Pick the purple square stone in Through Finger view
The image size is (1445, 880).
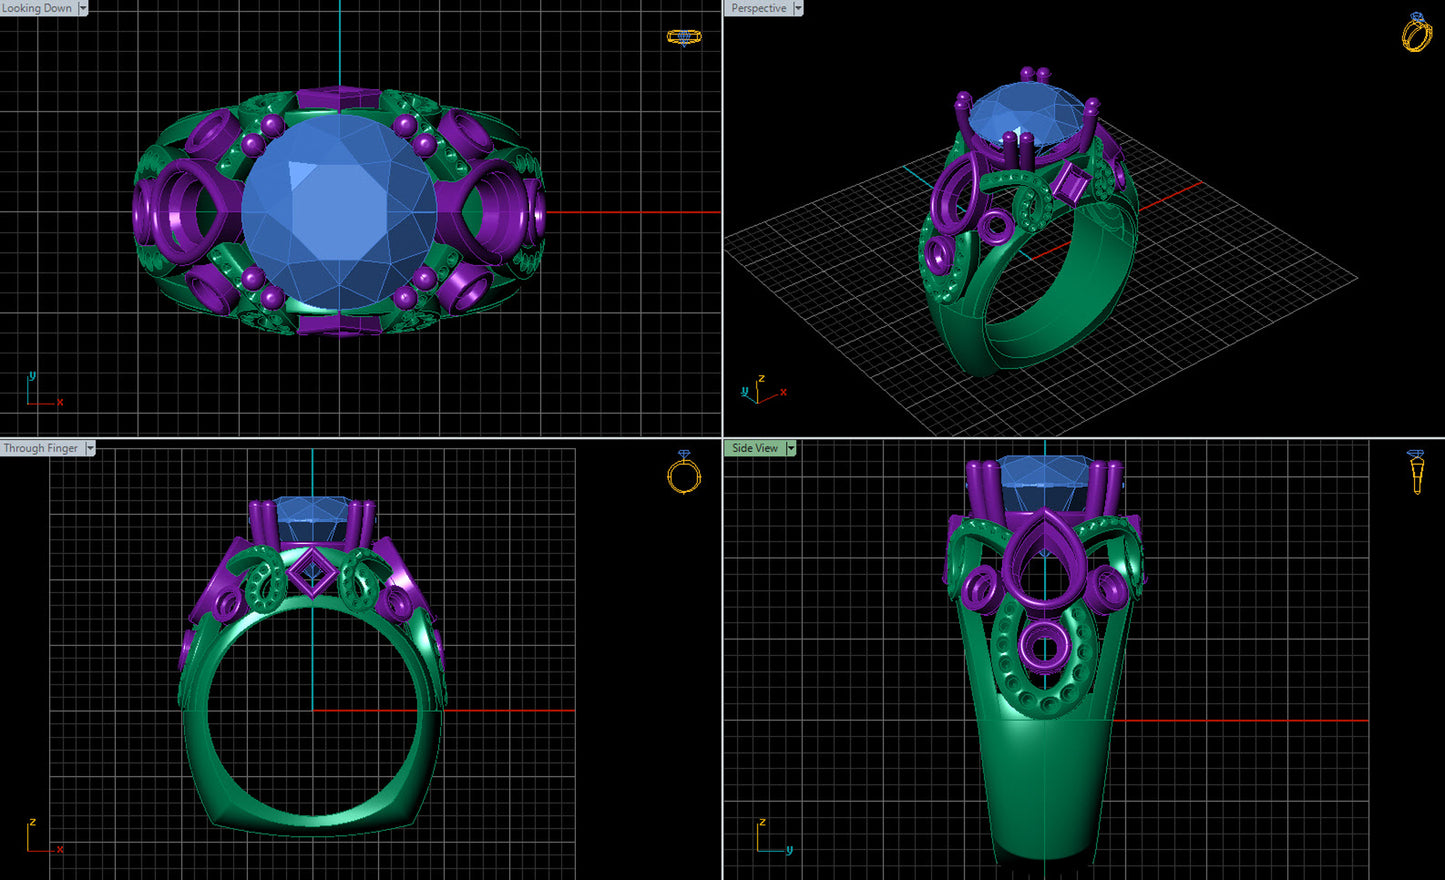pos(312,574)
